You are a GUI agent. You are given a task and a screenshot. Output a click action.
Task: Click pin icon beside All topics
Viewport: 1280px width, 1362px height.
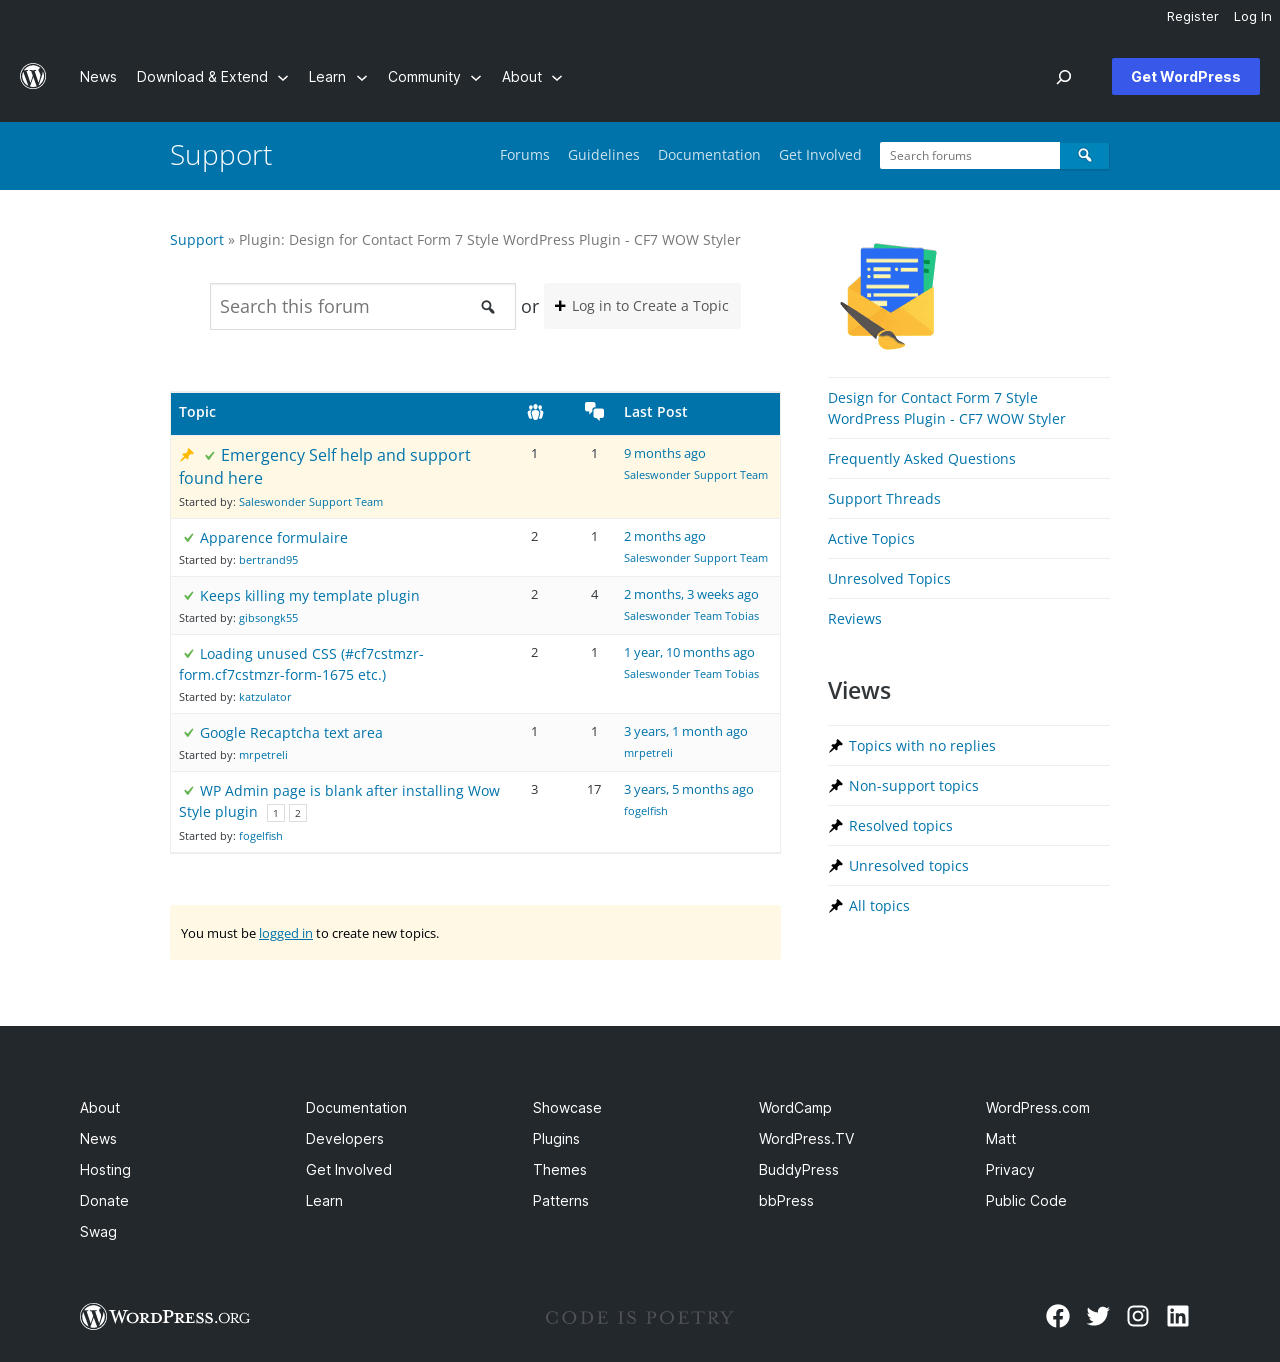[836, 906]
